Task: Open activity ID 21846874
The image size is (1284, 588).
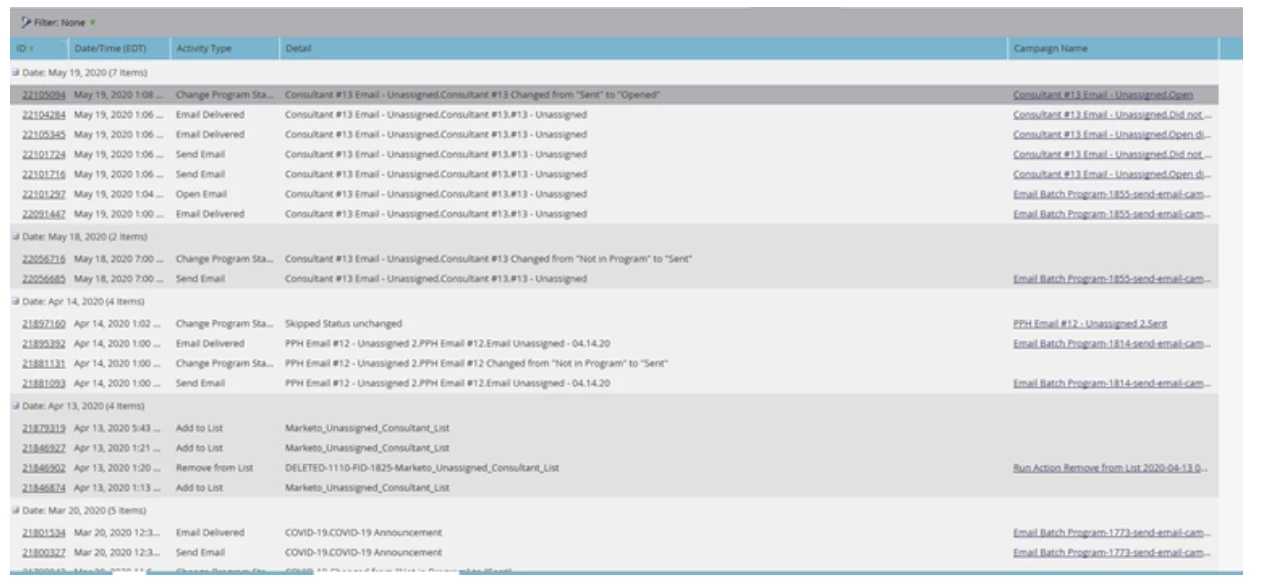Action: pyautogui.click(x=44, y=488)
